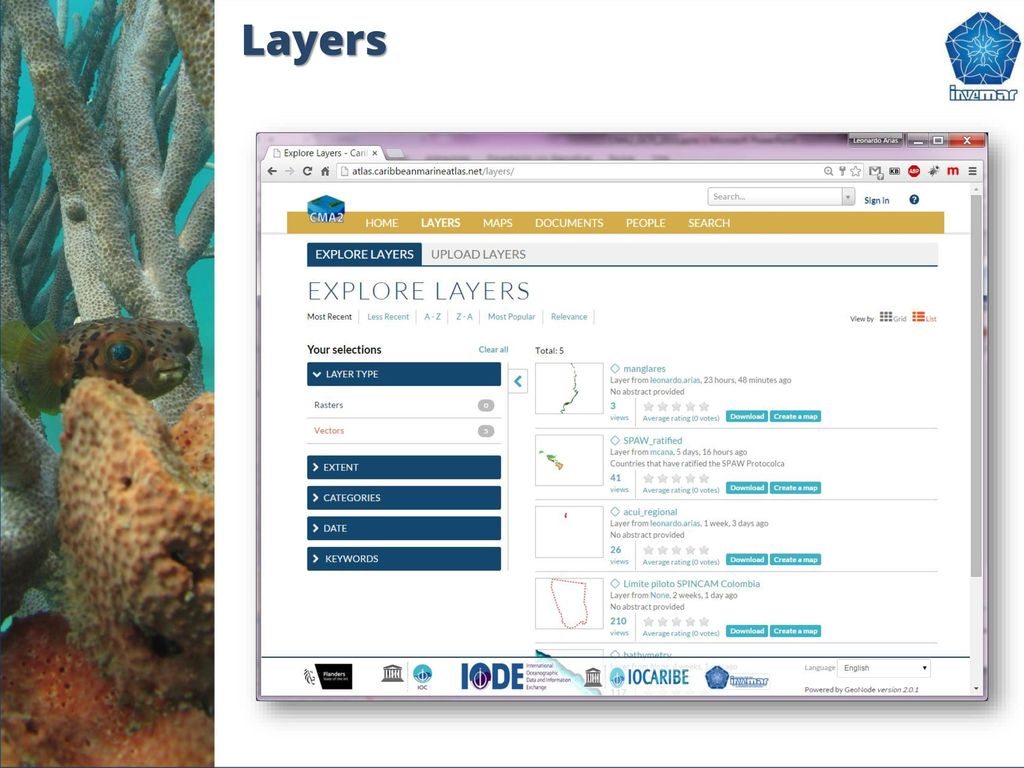Open Chrome hamburger menu

click(972, 171)
